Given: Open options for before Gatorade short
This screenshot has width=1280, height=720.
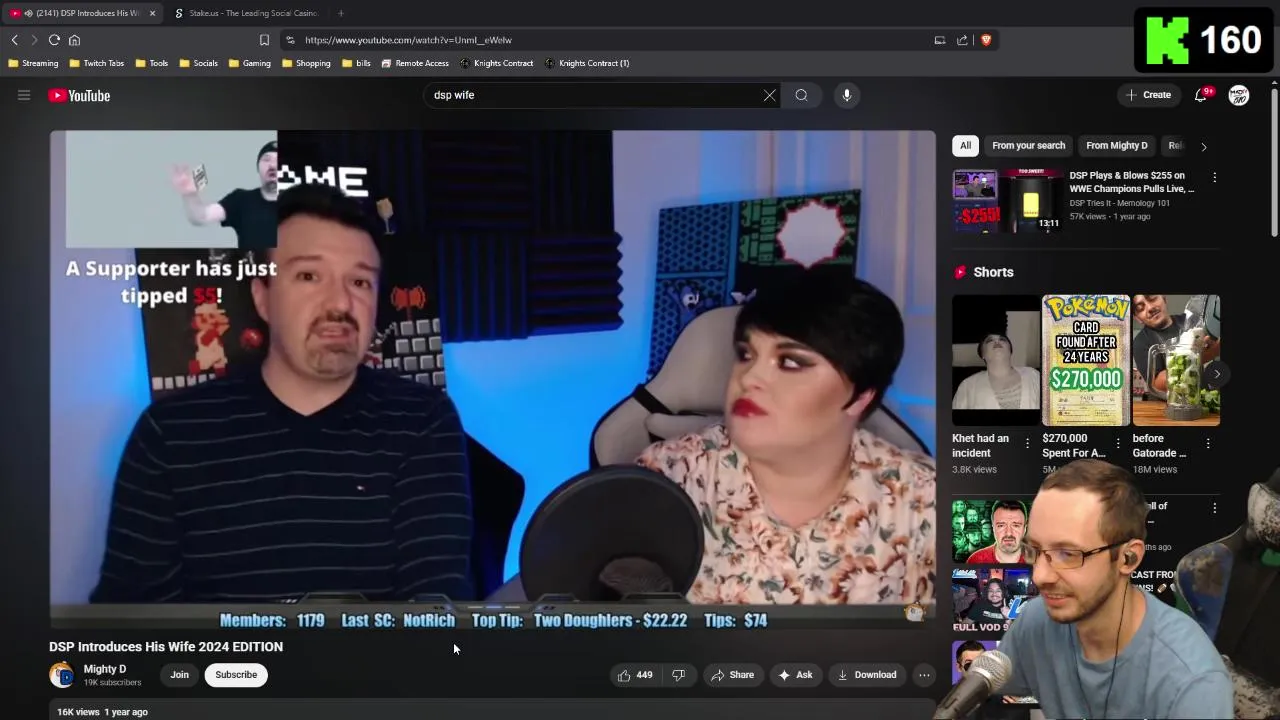Looking at the screenshot, I should (1208, 444).
